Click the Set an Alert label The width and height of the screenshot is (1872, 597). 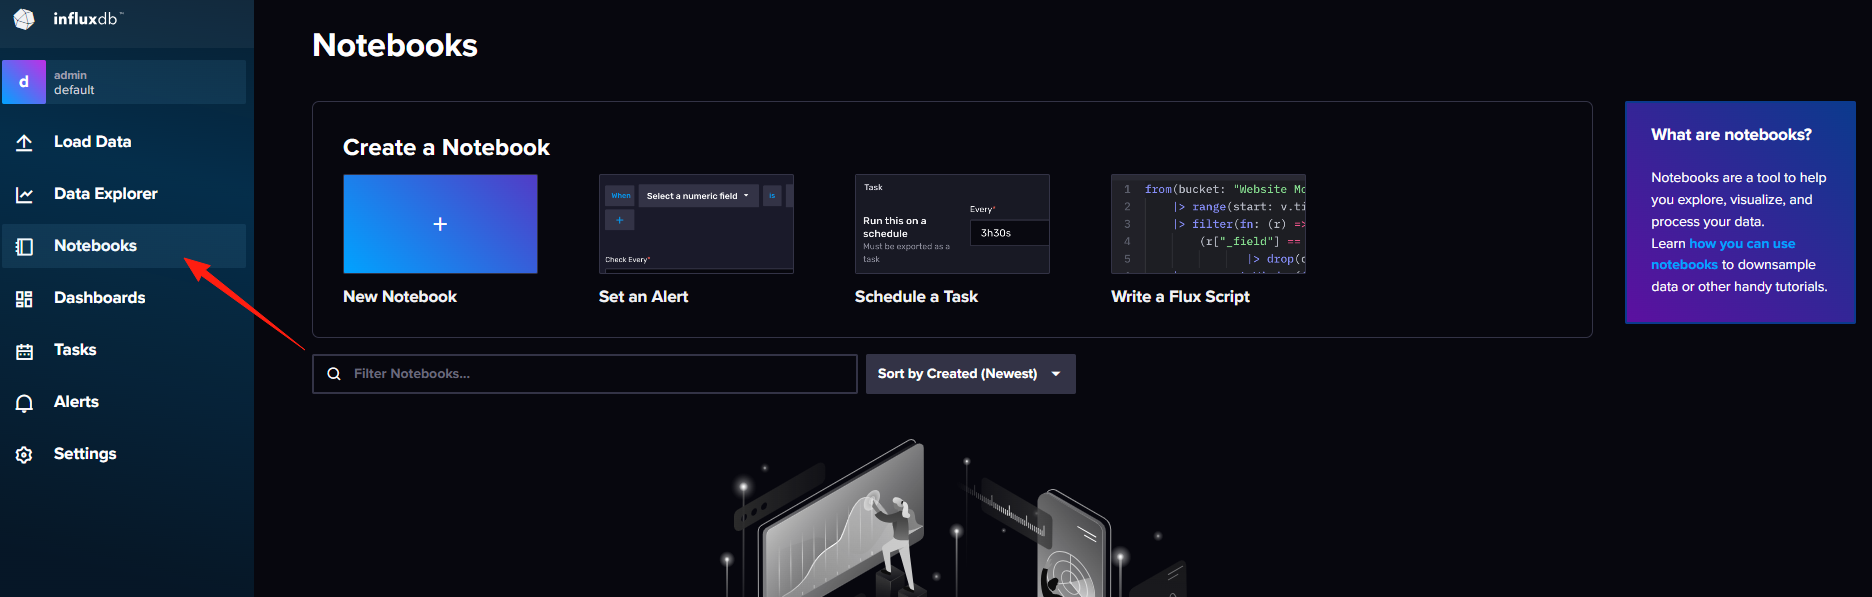click(x=643, y=297)
